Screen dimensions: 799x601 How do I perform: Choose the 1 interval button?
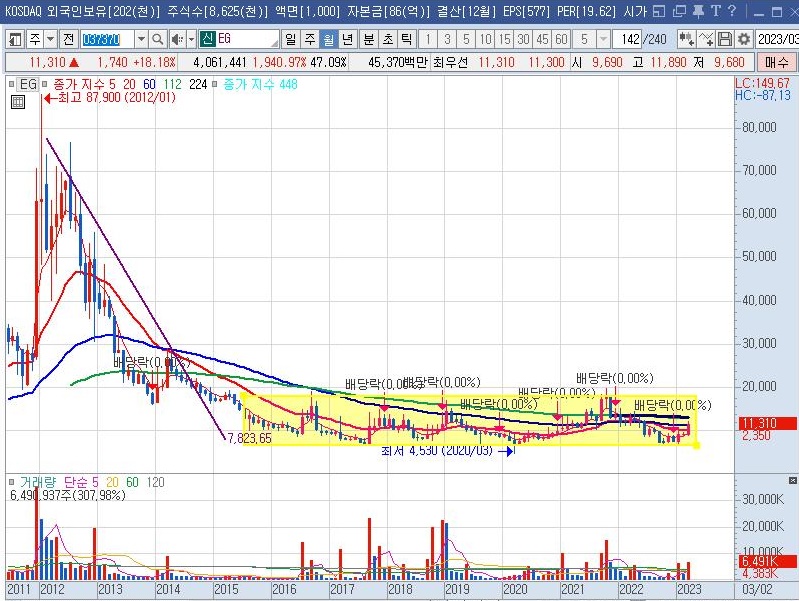[428, 39]
